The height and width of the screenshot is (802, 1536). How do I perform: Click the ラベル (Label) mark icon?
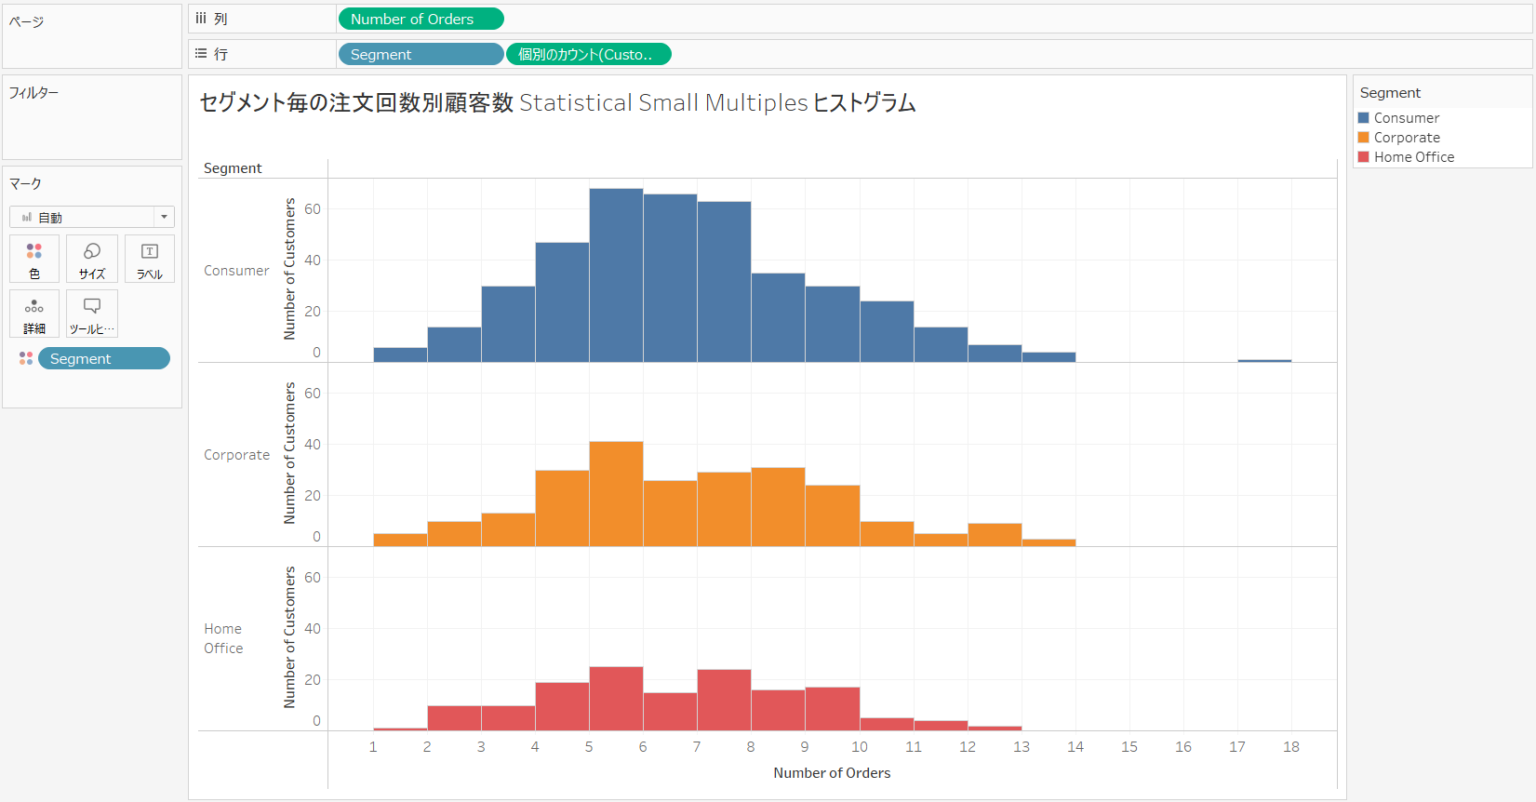pos(149,258)
